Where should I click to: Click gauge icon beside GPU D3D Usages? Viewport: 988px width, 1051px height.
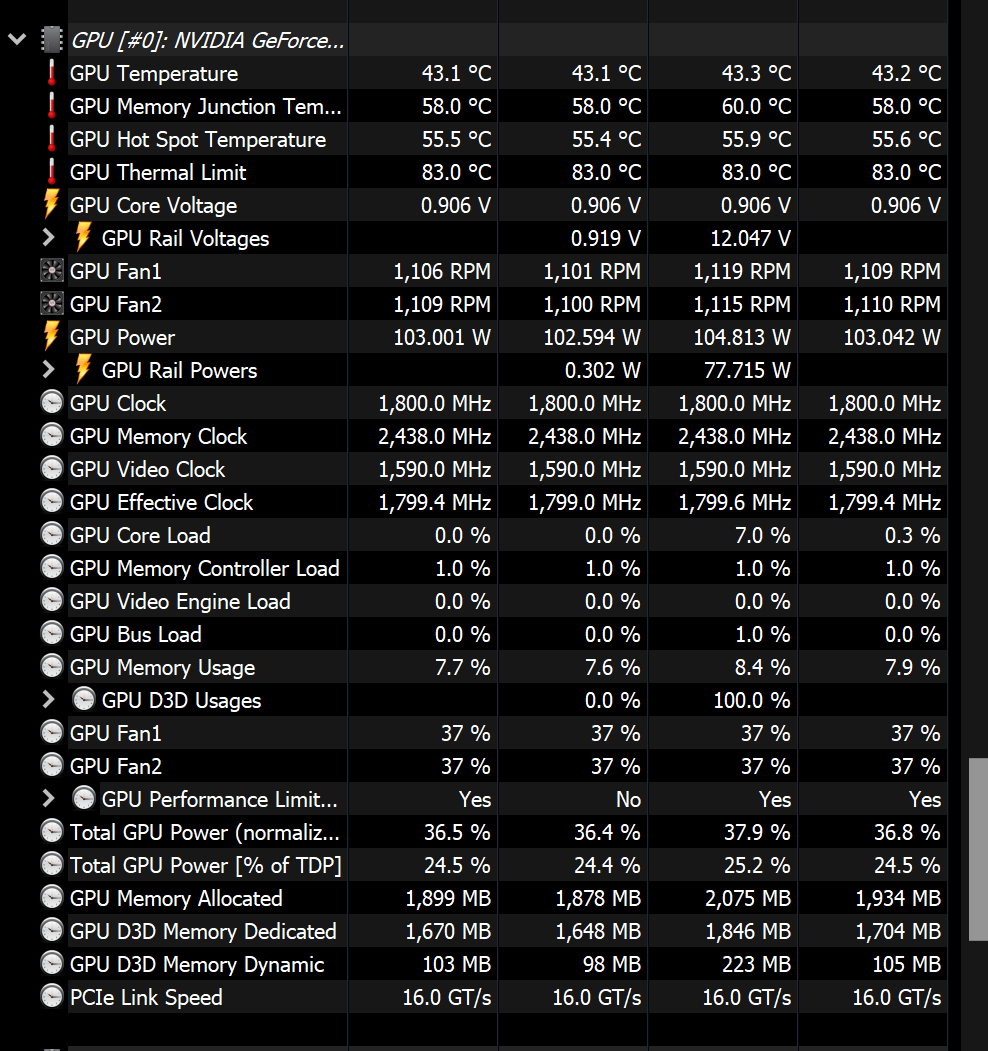[x=84, y=700]
